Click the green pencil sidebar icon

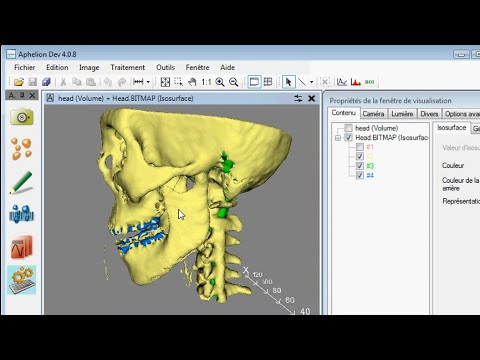click(22, 182)
